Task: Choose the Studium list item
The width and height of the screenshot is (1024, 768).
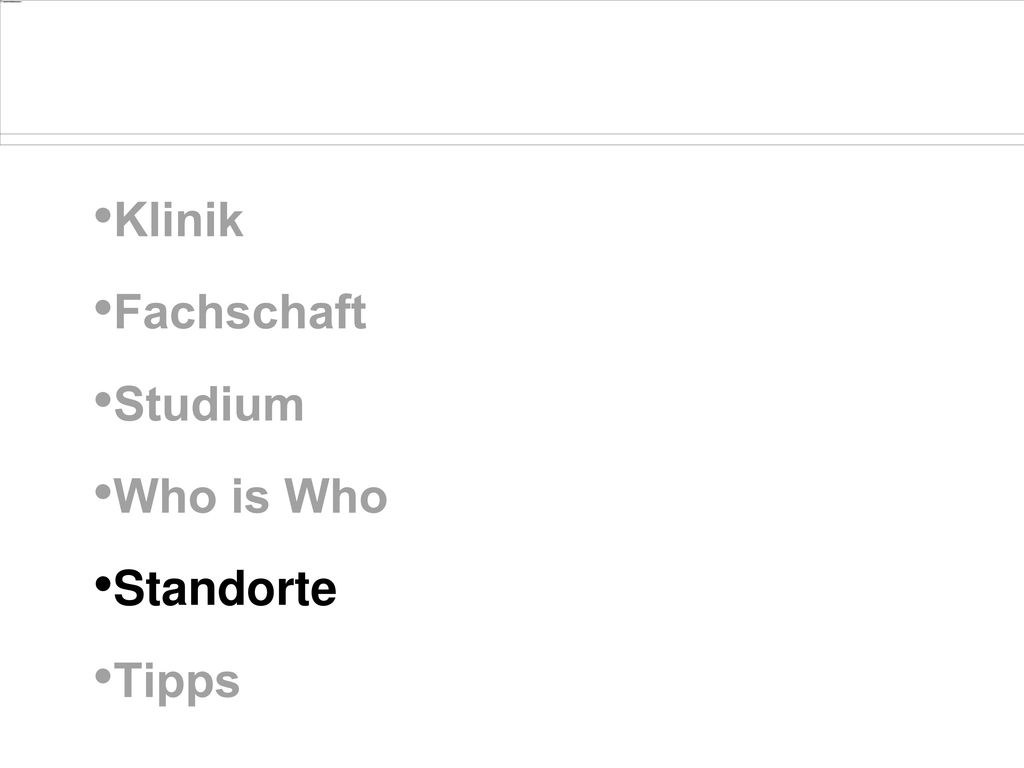Action: (x=208, y=404)
